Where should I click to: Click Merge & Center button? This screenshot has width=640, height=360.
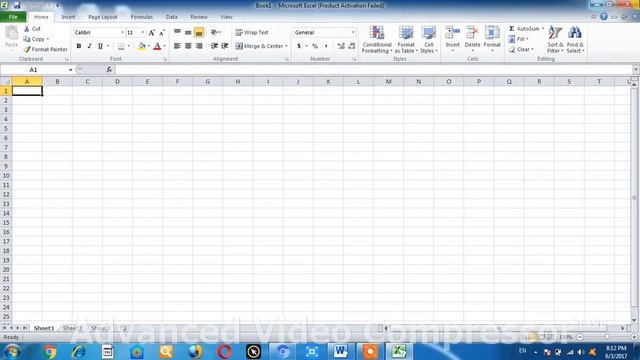[259, 46]
